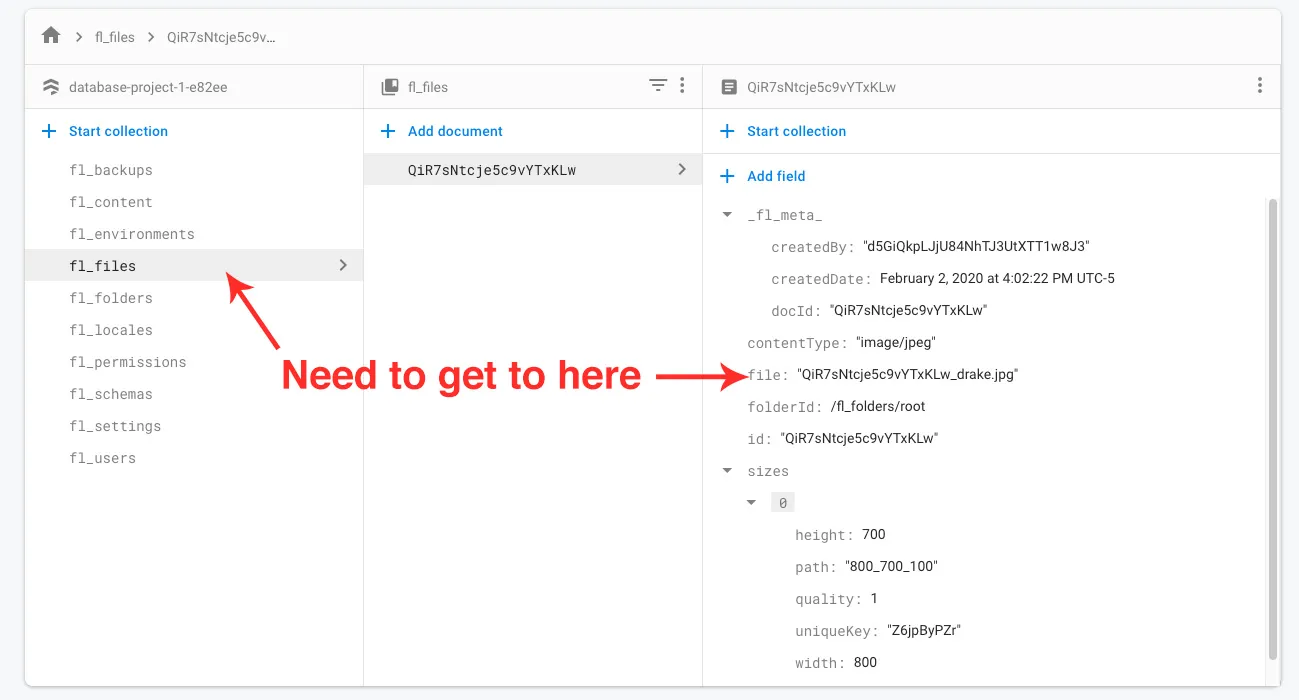
Task: Collapse the _fl_meta_ field
Action: (727, 215)
